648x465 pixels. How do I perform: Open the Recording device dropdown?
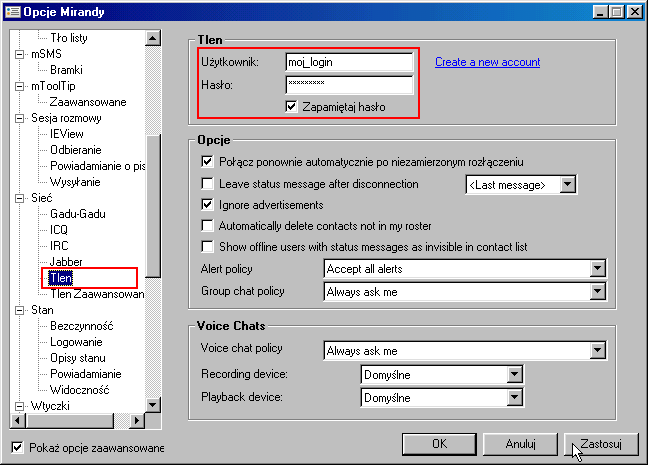[515, 375]
